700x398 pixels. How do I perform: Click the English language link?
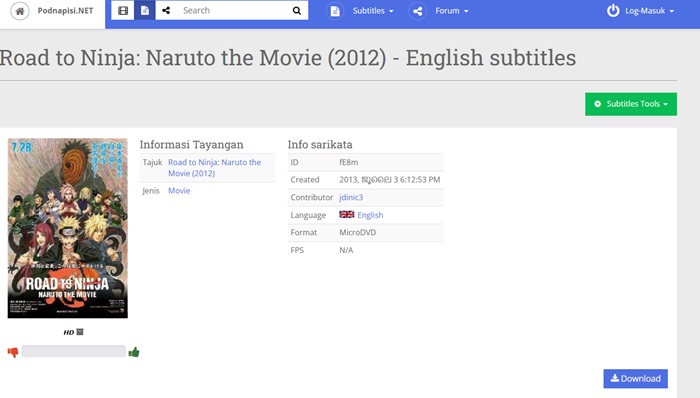pyautogui.click(x=370, y=215)
